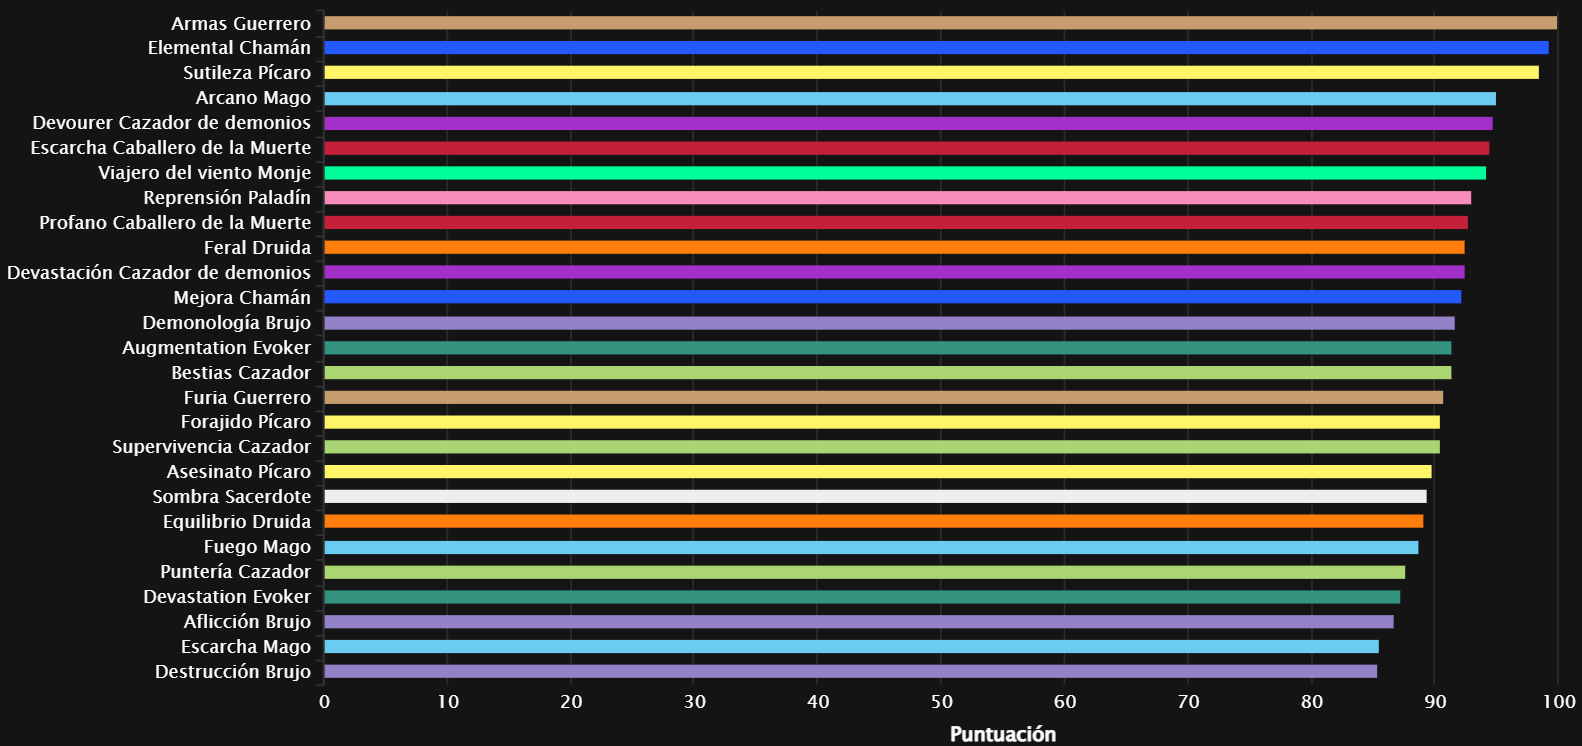Viewport: 1582px width, 746px height.
Task: Click the Forajido Pícaro bar
Action: click(882, 422)
